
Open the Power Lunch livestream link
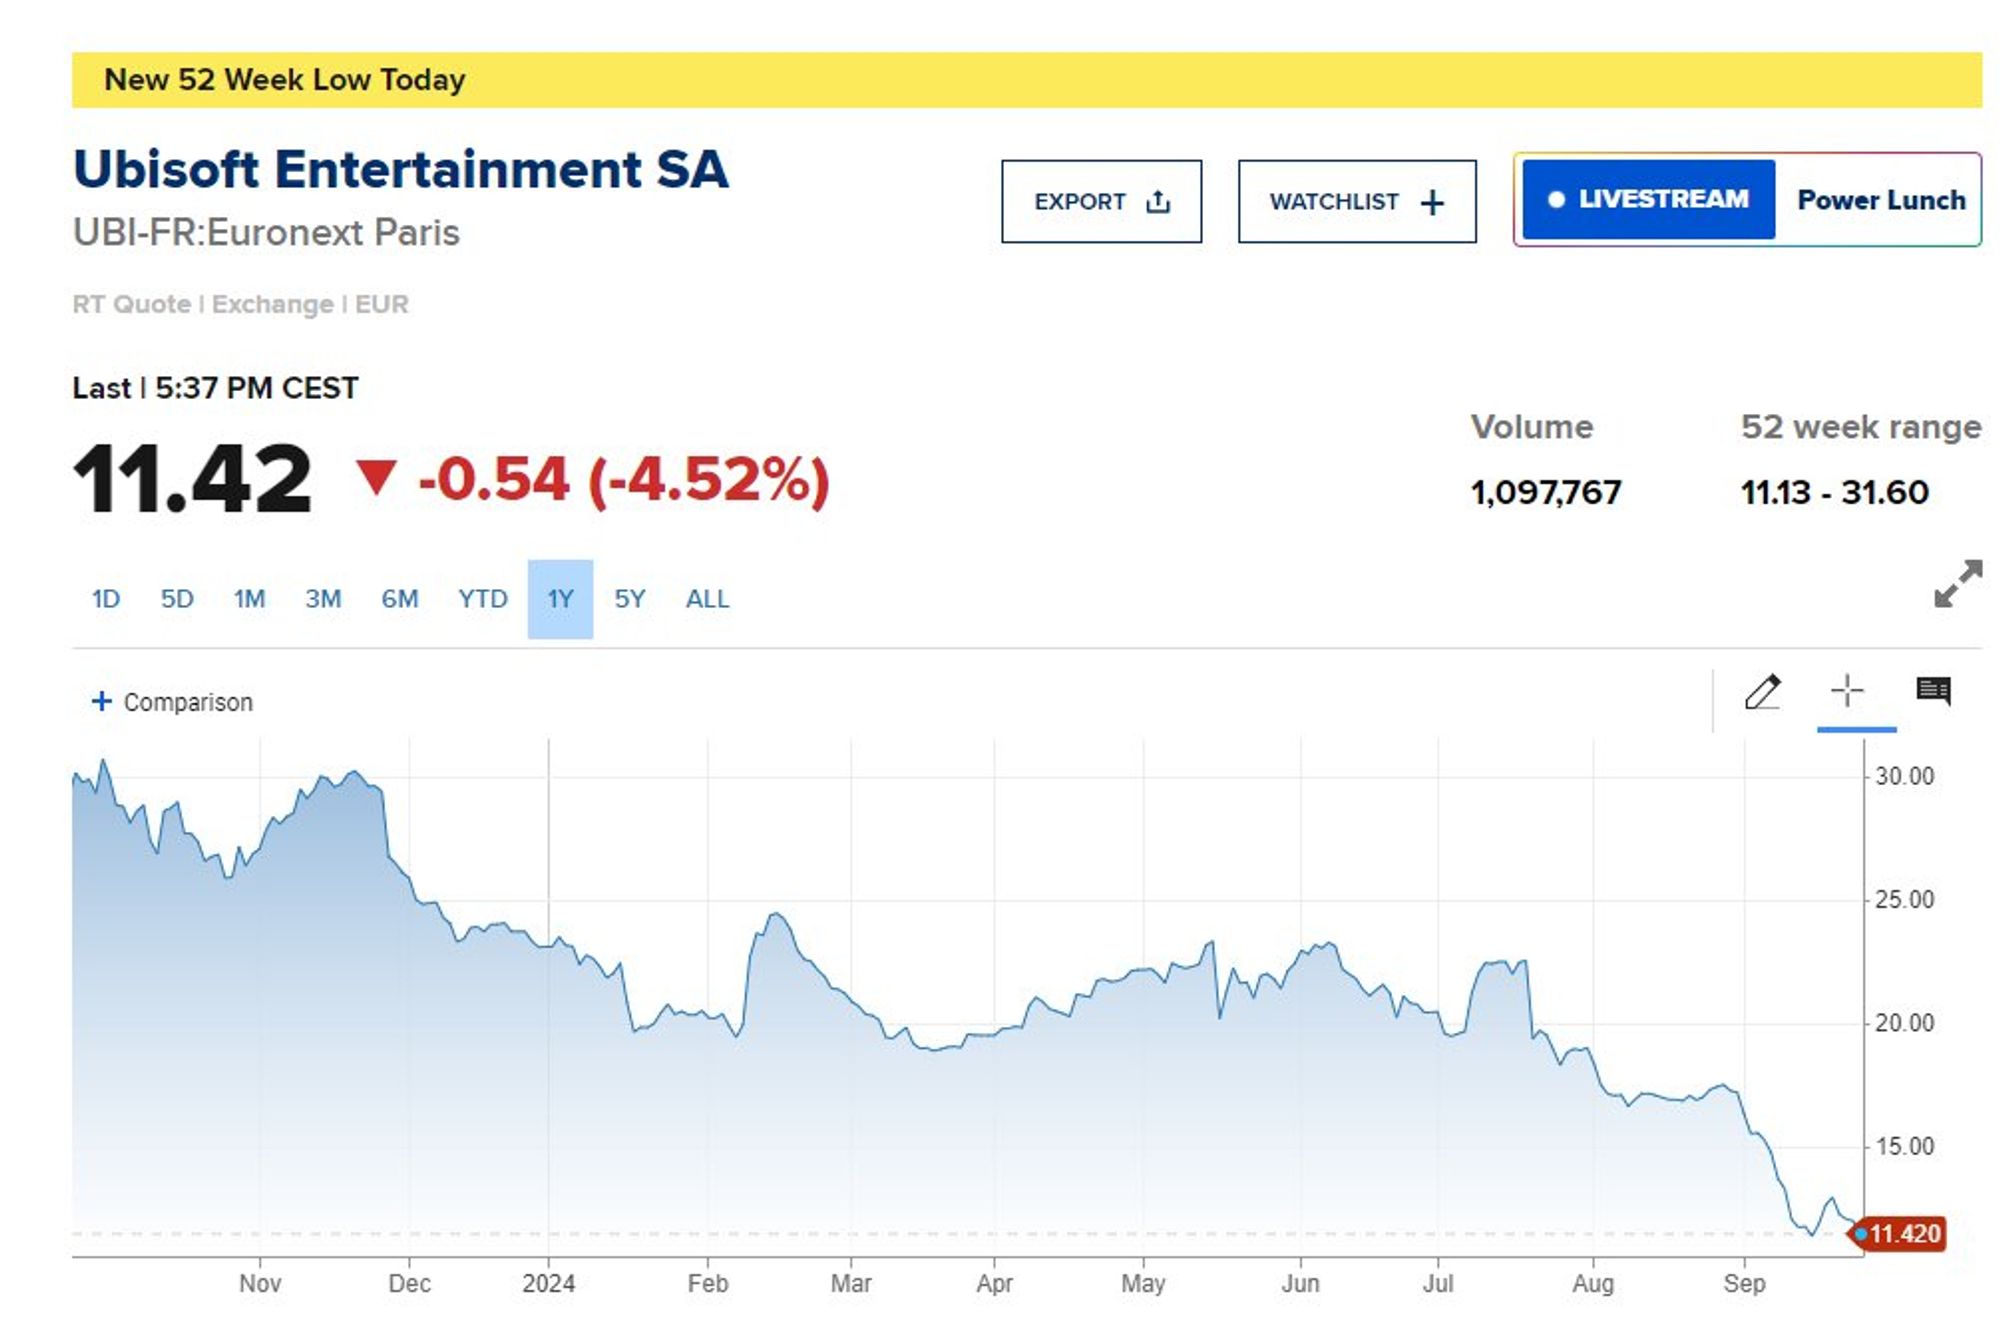coord(1880,200)
